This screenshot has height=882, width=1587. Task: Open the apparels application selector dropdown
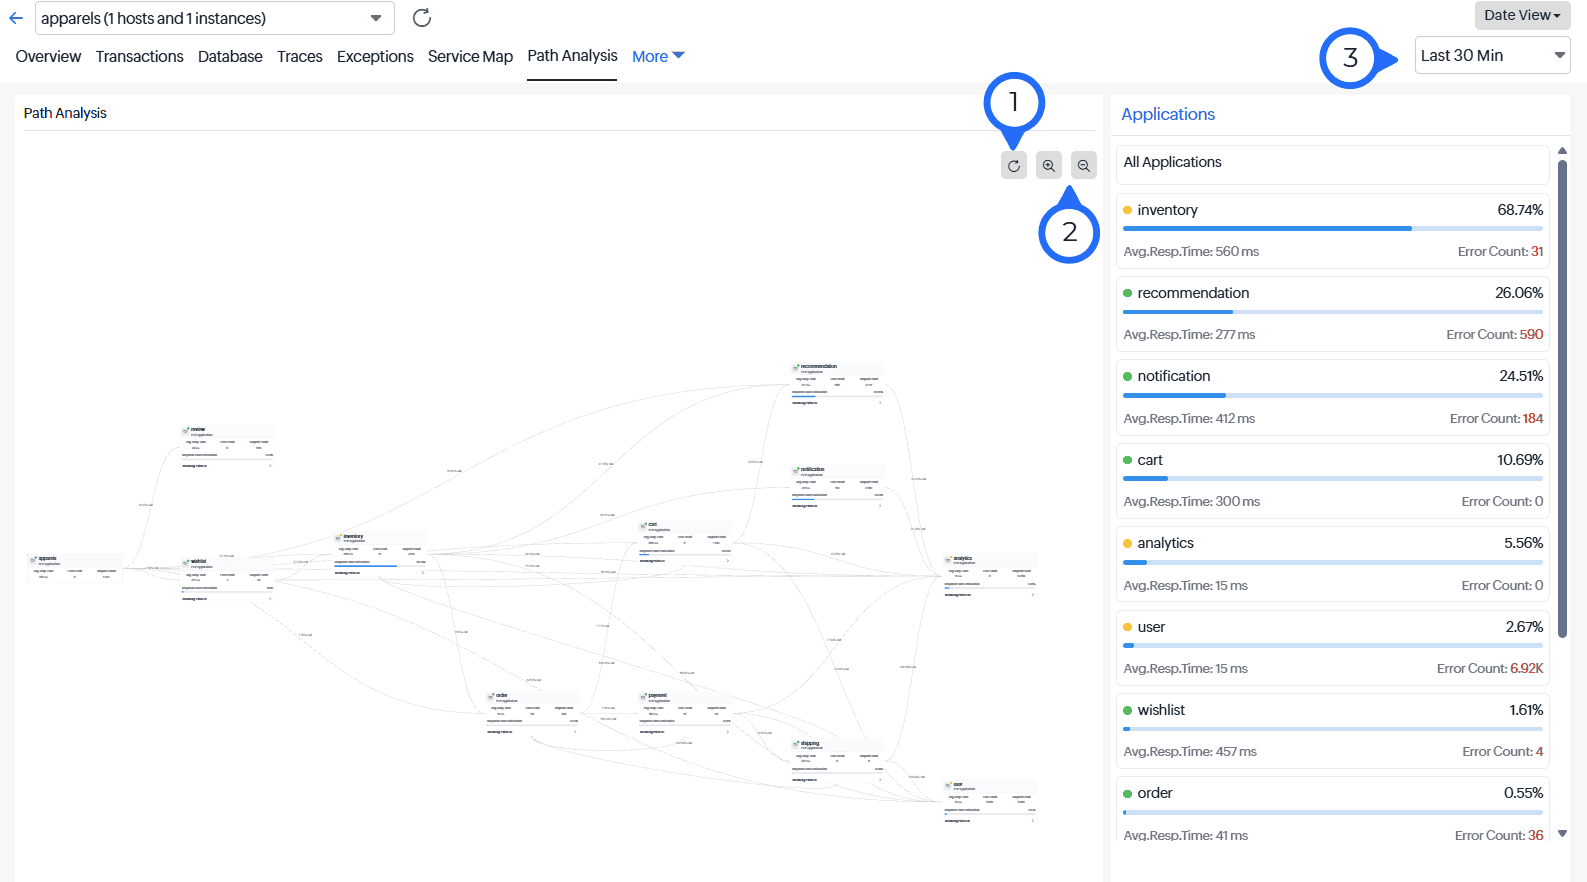tap(214, 18)
